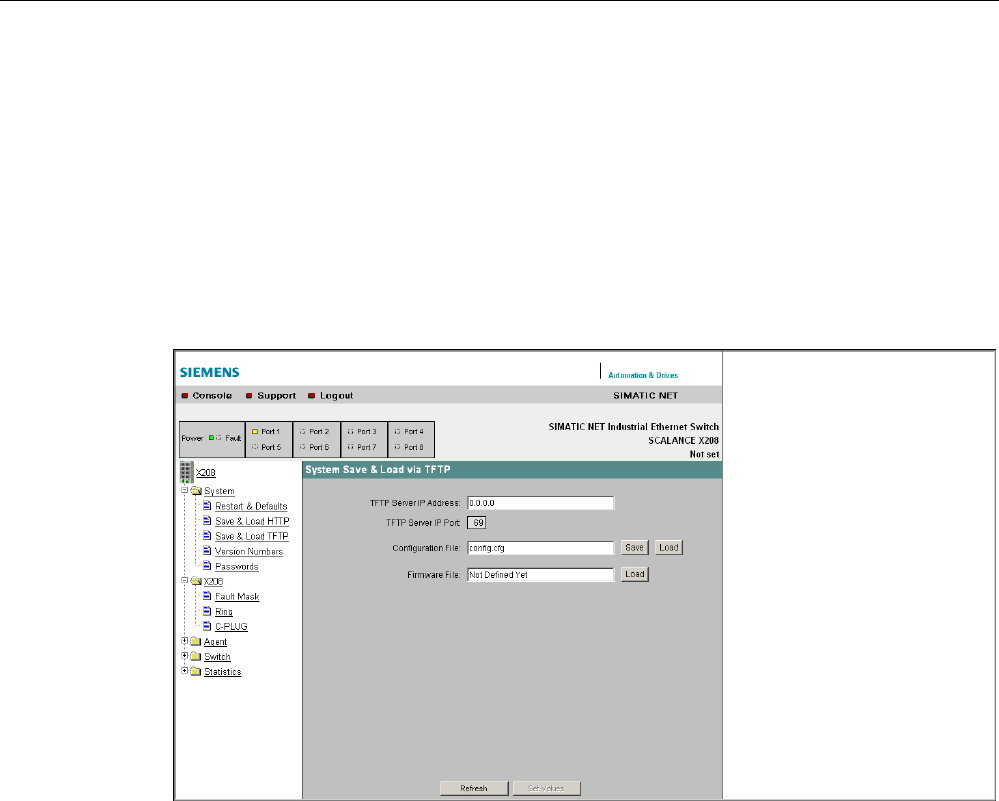Open the Ring configuration page
999x801 pixels.
pyautogui.click(x=224, y=612)
